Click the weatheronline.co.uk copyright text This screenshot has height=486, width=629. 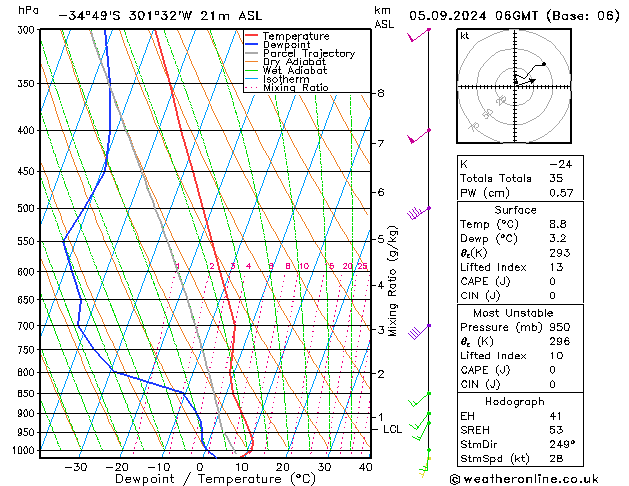[x=524, y=479]
